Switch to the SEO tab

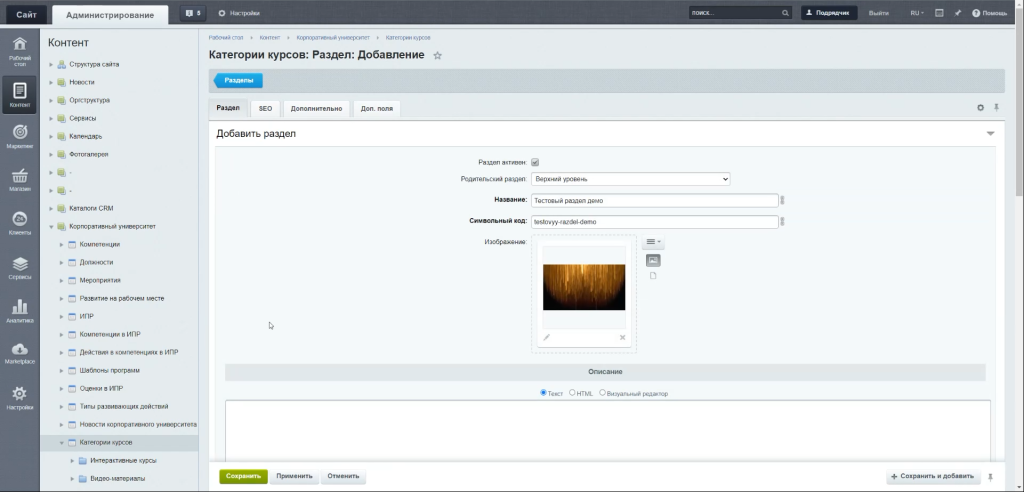[265, 108]
